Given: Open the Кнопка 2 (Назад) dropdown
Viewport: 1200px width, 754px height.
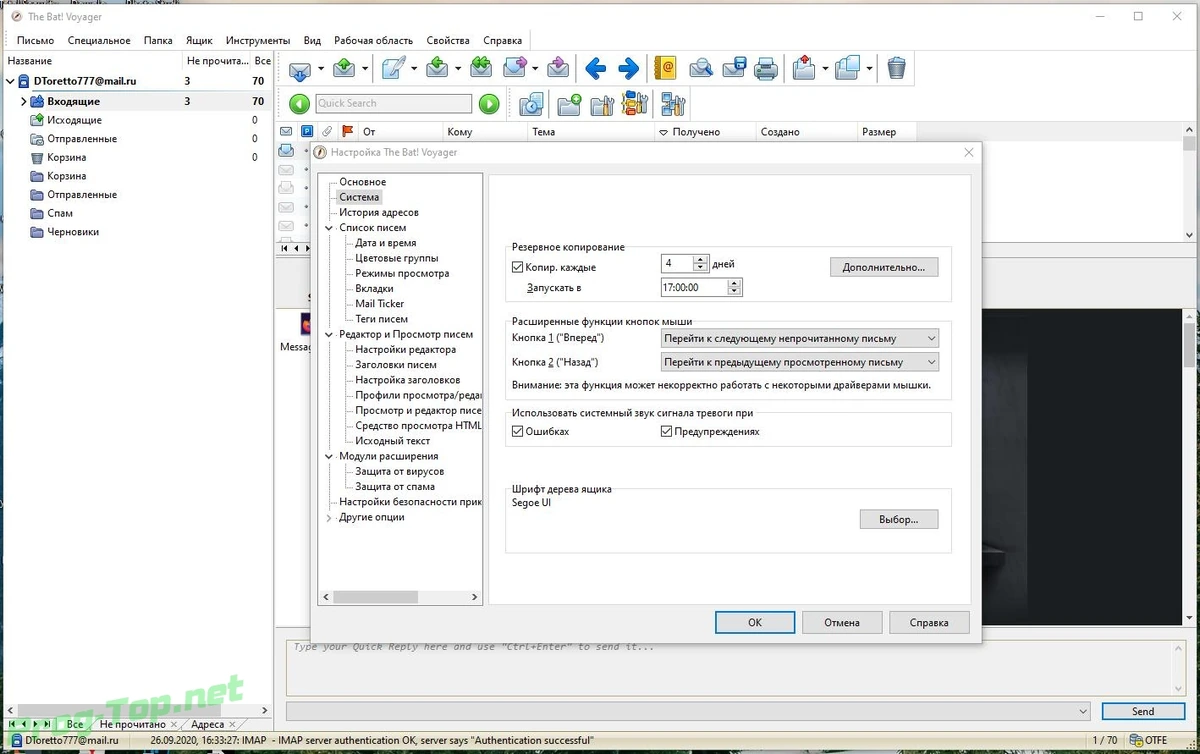Looking at the screenshot, I should pos(800,362).
